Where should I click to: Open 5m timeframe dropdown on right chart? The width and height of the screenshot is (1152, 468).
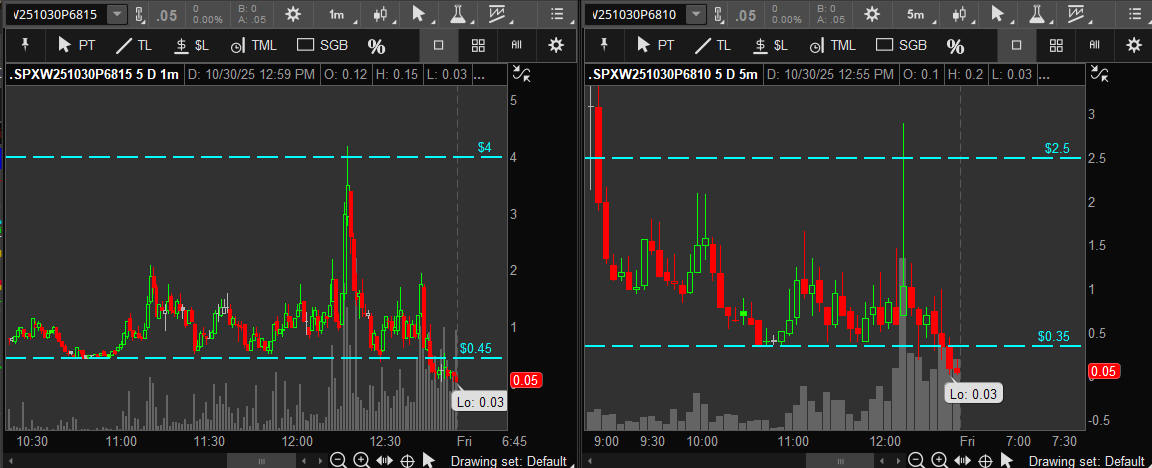(917, 14)
